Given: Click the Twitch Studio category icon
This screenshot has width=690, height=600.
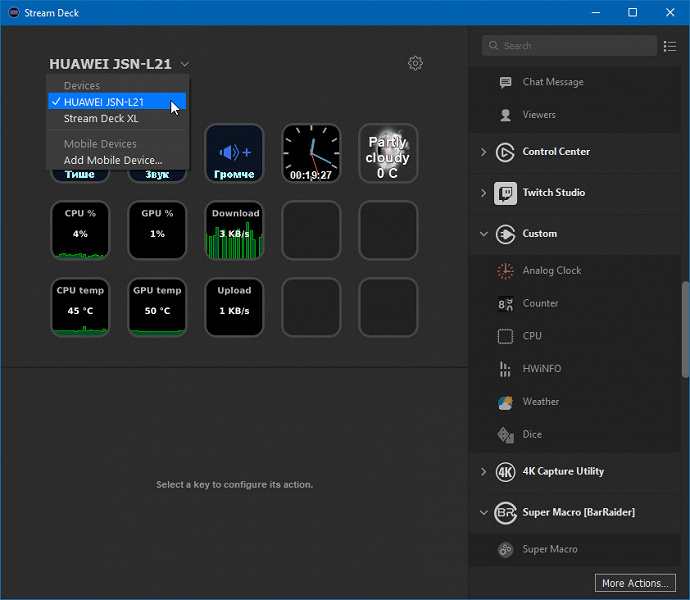Looking at the screenshot, I should point(505,193).
